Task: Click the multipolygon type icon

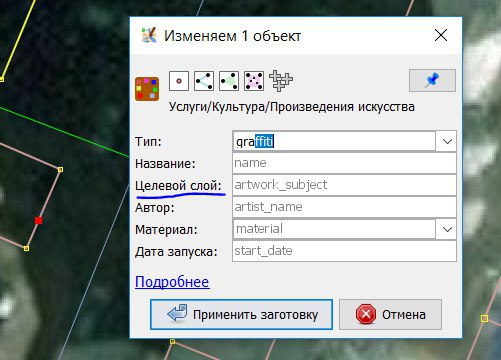Action: (x=254, y=81)
